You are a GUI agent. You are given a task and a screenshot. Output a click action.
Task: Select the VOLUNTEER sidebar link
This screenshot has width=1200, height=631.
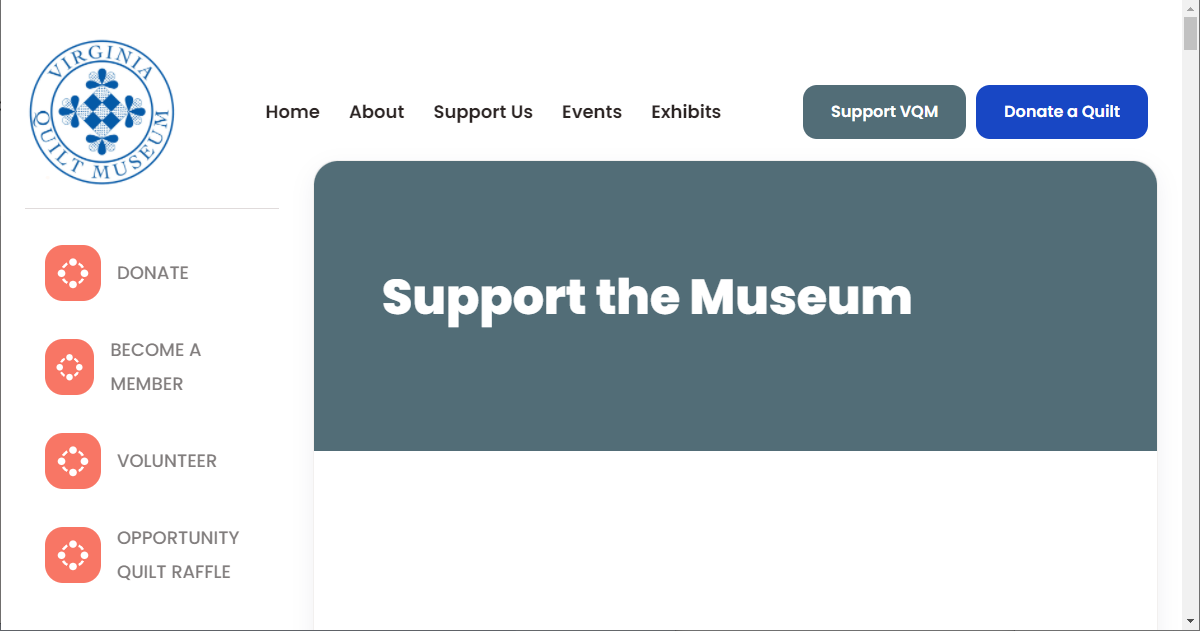(x=167, y=461)
